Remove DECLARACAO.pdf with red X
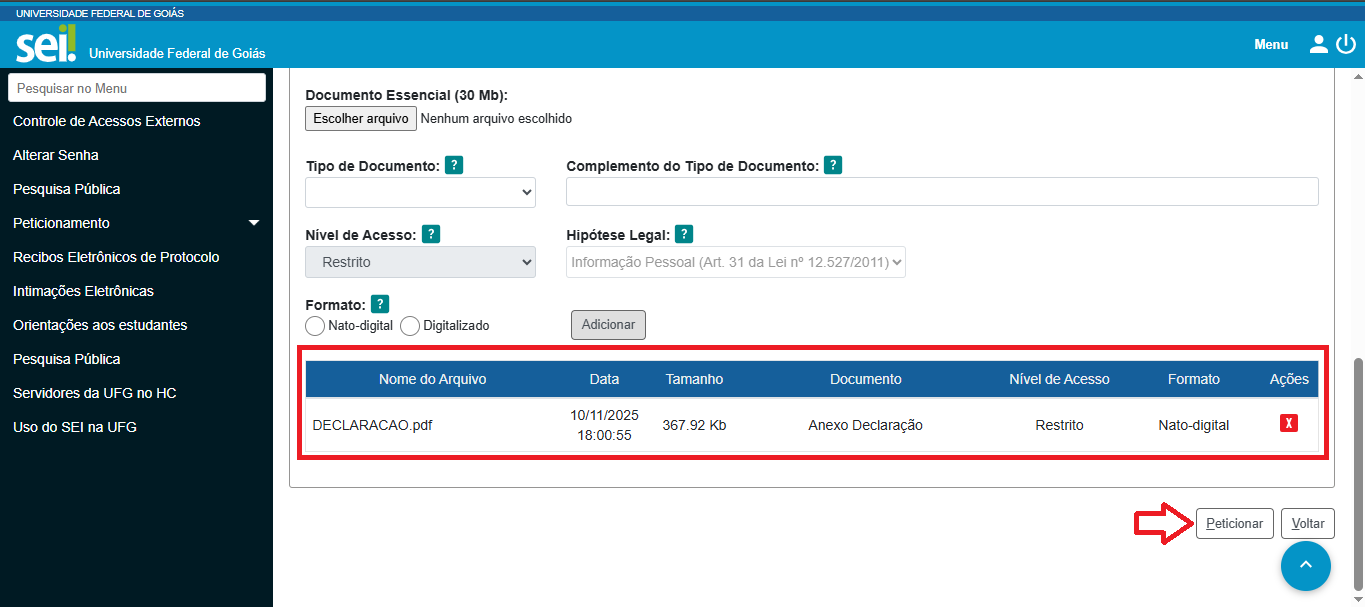The height and width of the screenshot is (607, 1365). [1289, 423]
